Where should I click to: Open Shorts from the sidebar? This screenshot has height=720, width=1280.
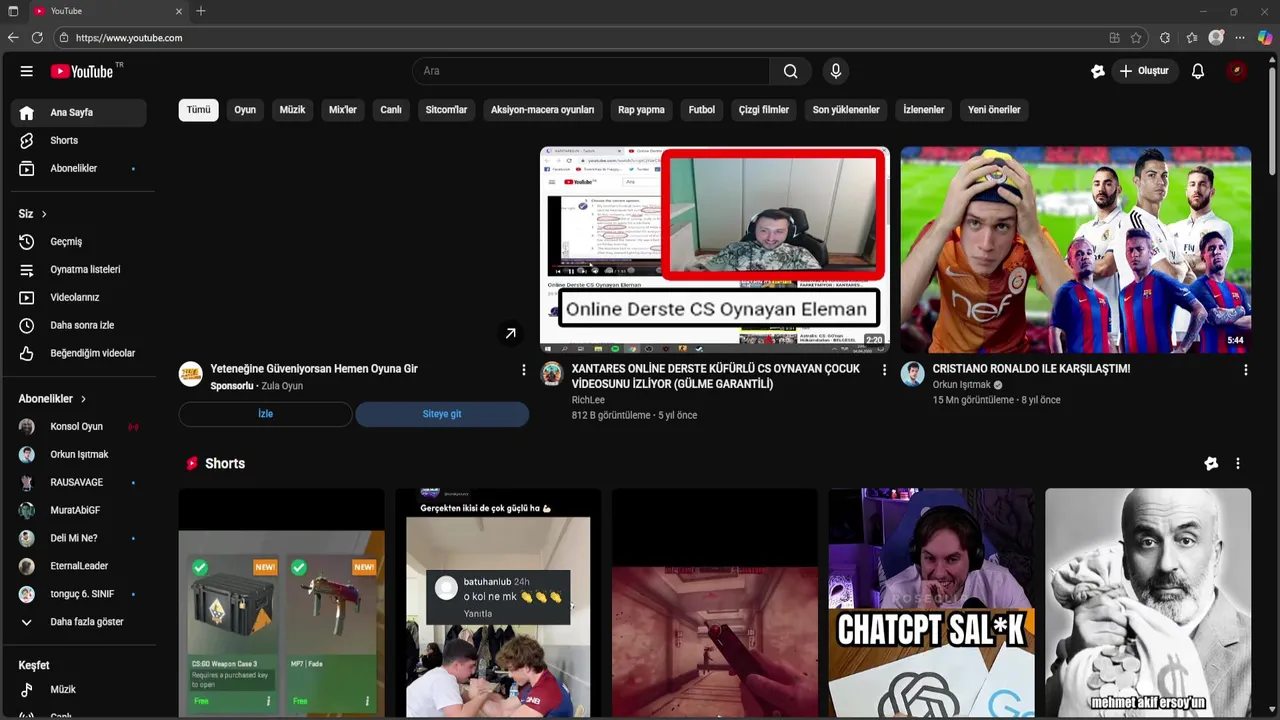tap(79, 141)
